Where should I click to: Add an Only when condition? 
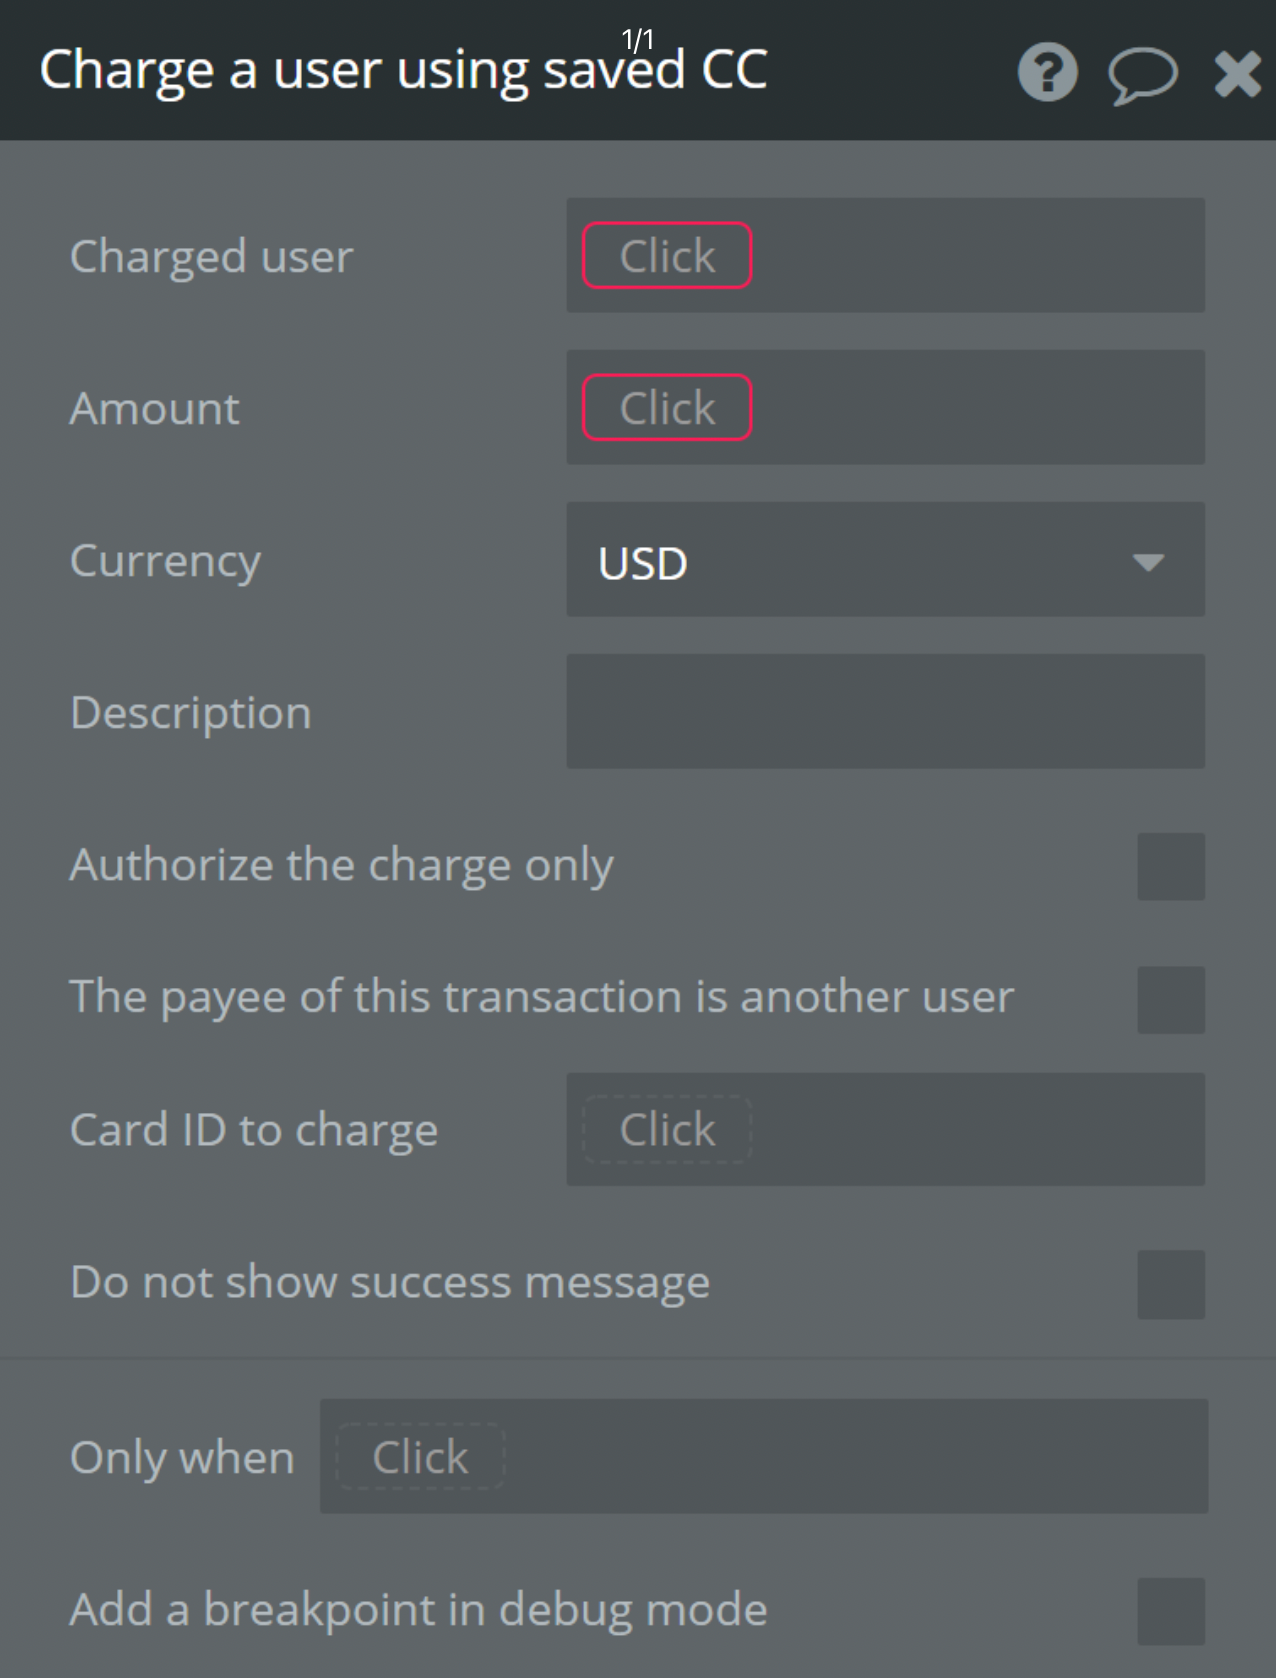[x=418, y=1457]
